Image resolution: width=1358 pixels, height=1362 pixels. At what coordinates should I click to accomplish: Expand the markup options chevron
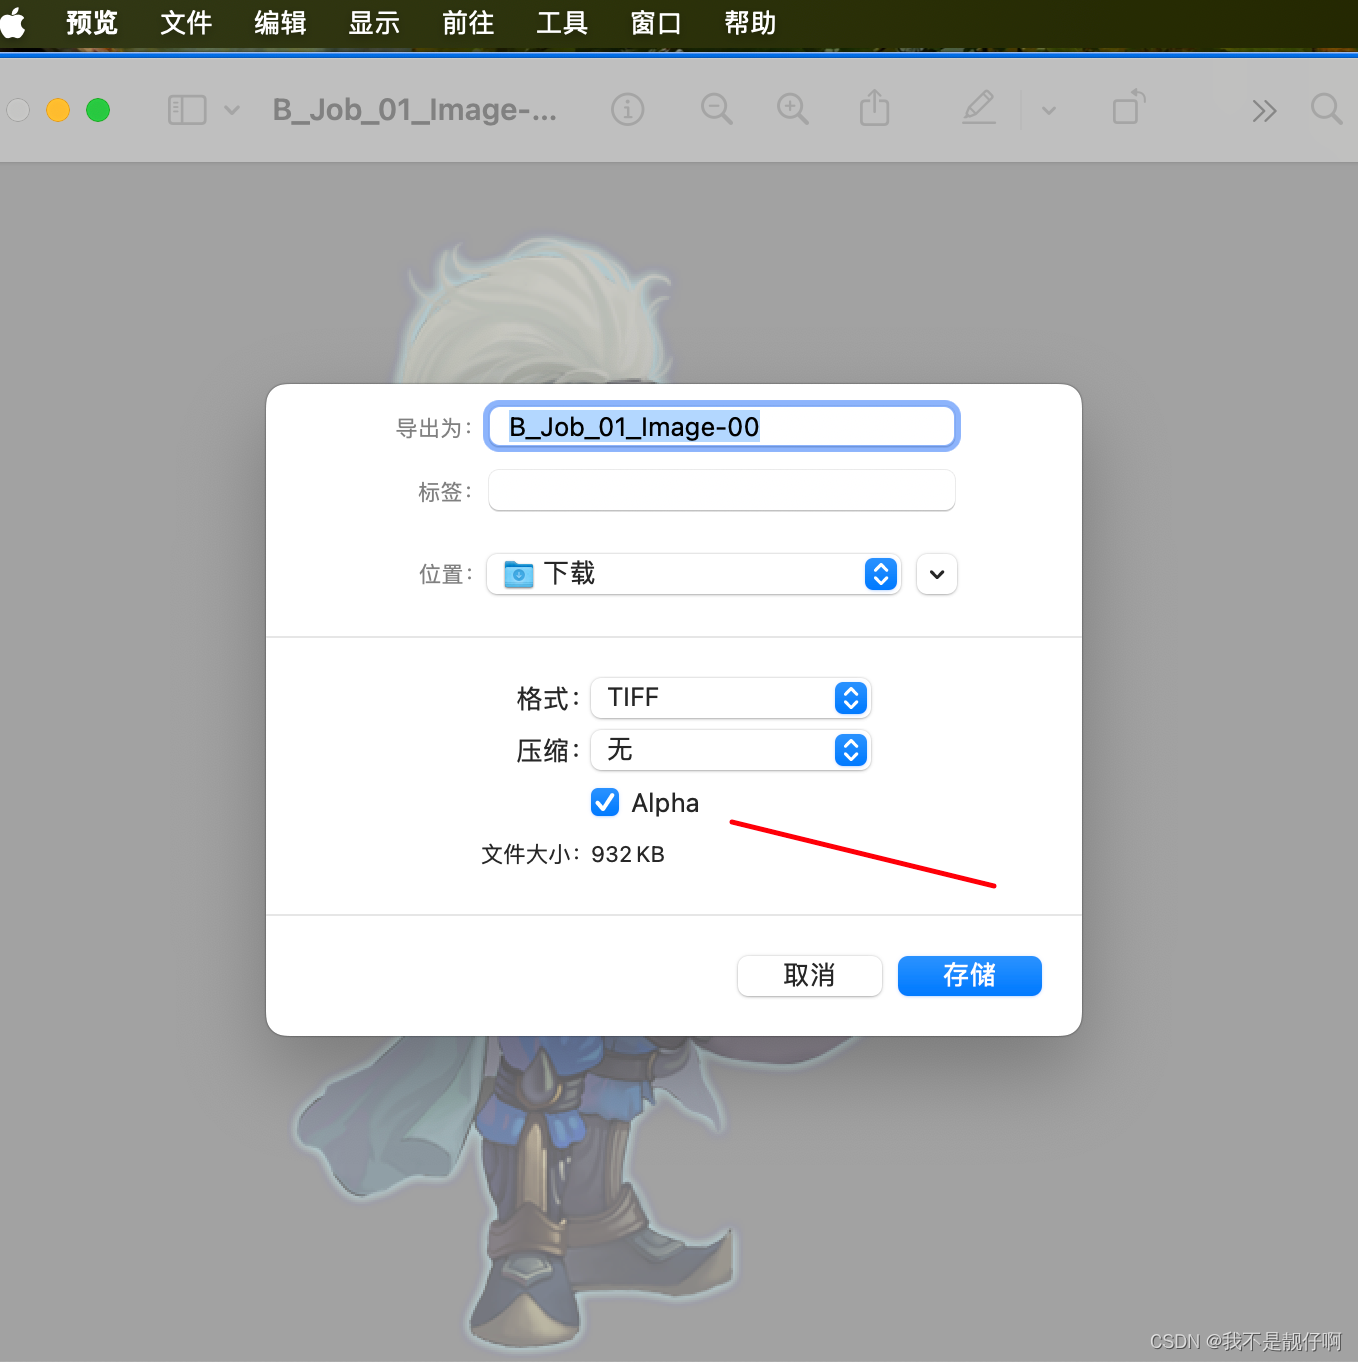1049,111
